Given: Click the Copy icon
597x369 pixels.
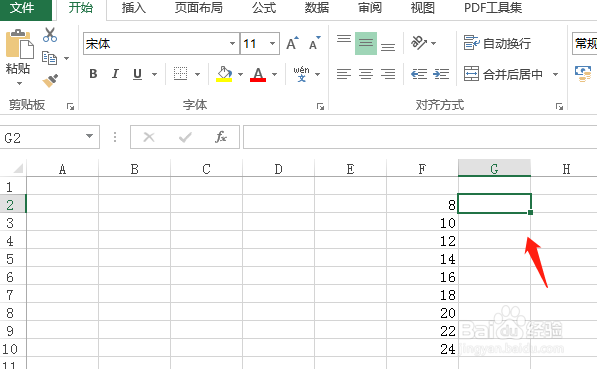Looking at the screenshot, I should click(49, 58).
